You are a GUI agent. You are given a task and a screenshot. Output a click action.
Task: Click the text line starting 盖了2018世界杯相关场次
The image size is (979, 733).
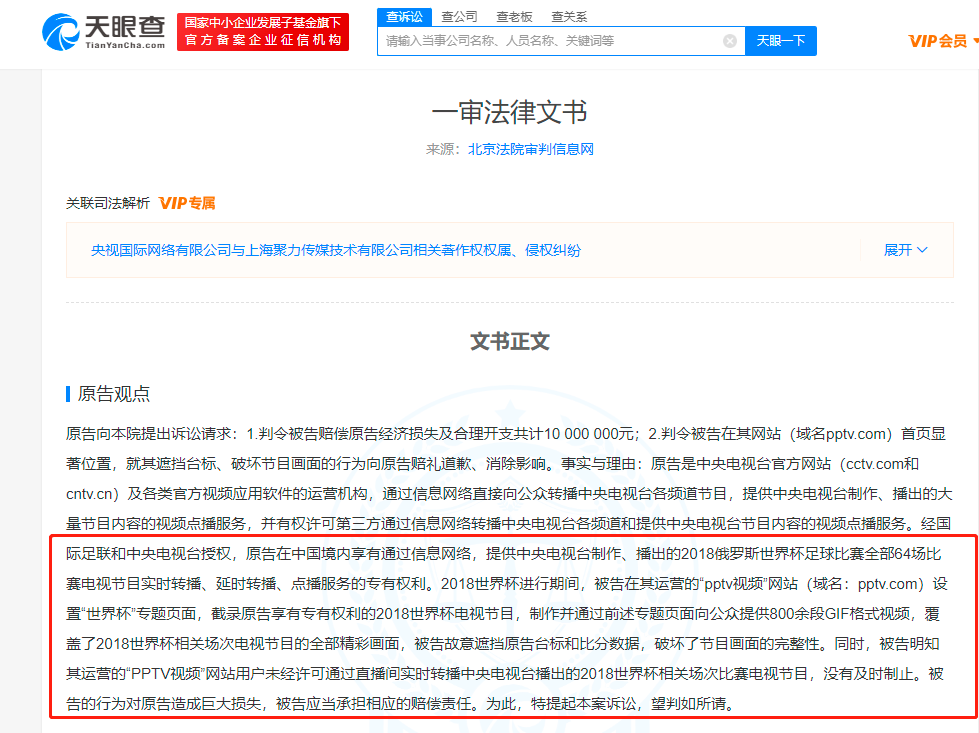point(503,644)
